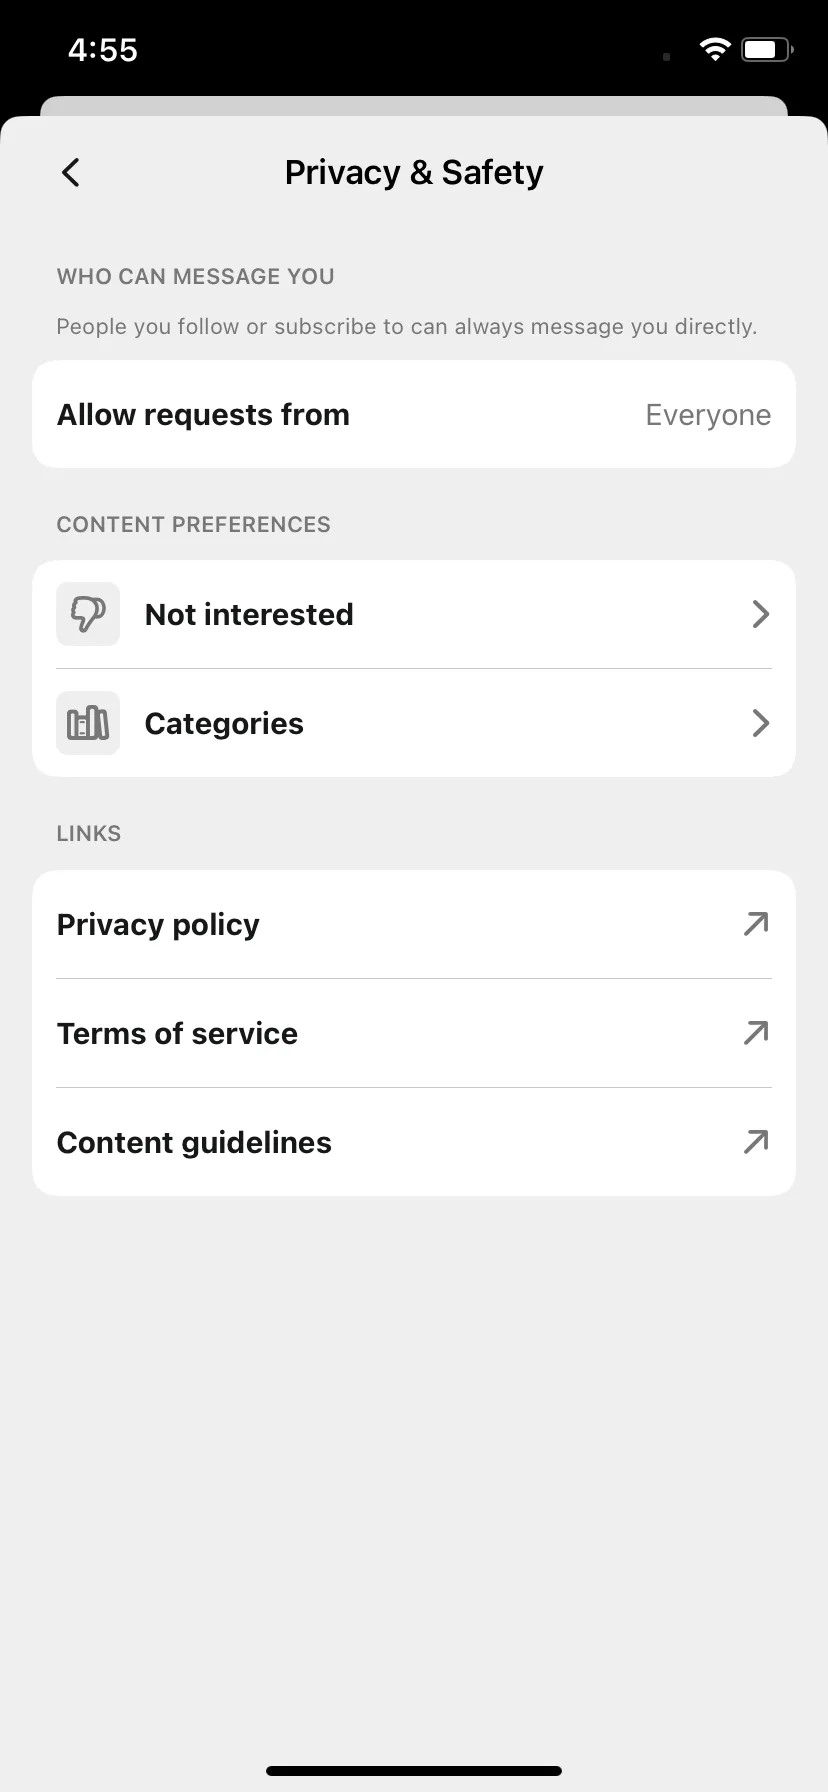Open the Terms of service link
The height and width of the screenshot is (1792, 828).
pyautogui.click(x=414, y=1033)
